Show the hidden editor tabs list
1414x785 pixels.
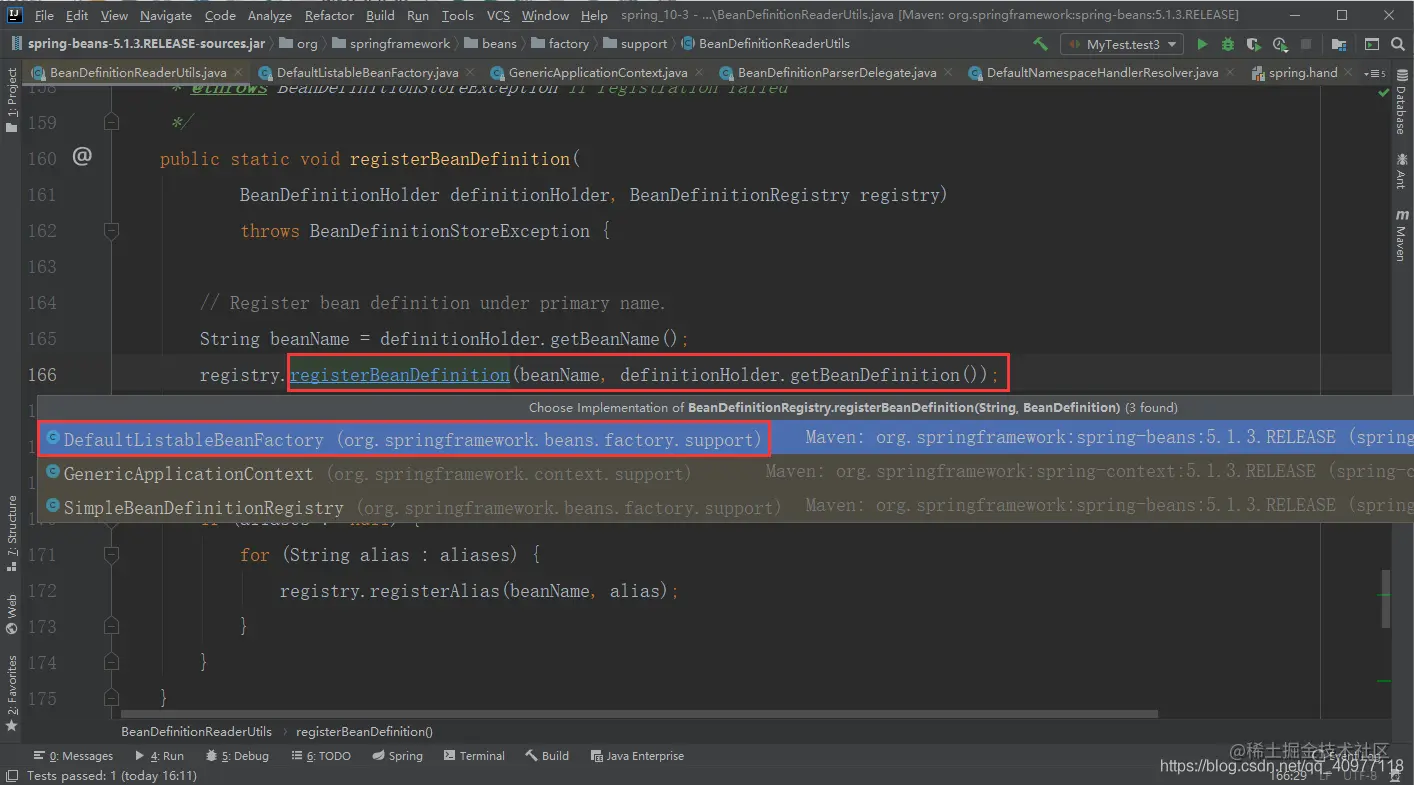coord(1375,73)
